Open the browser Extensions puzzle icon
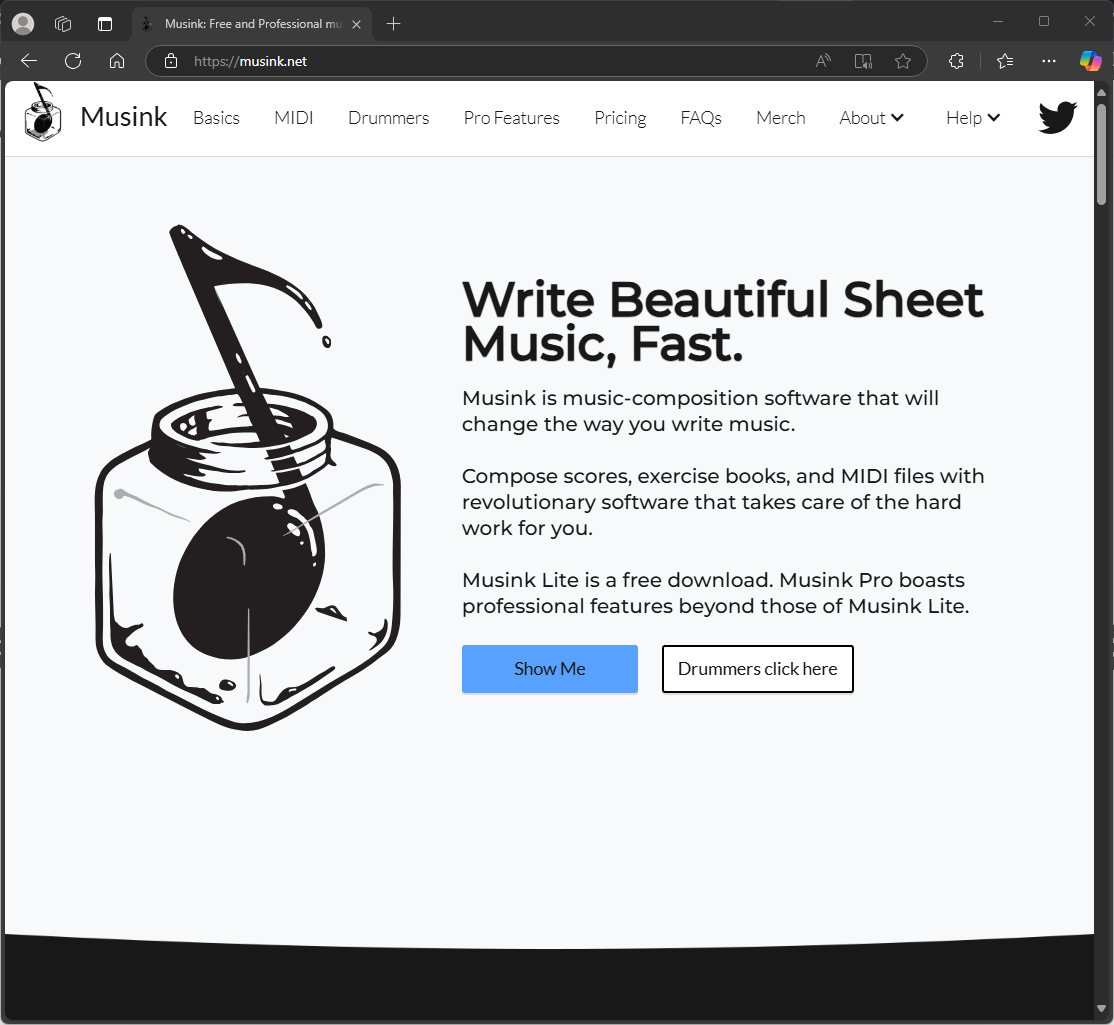 coord(956,61)
